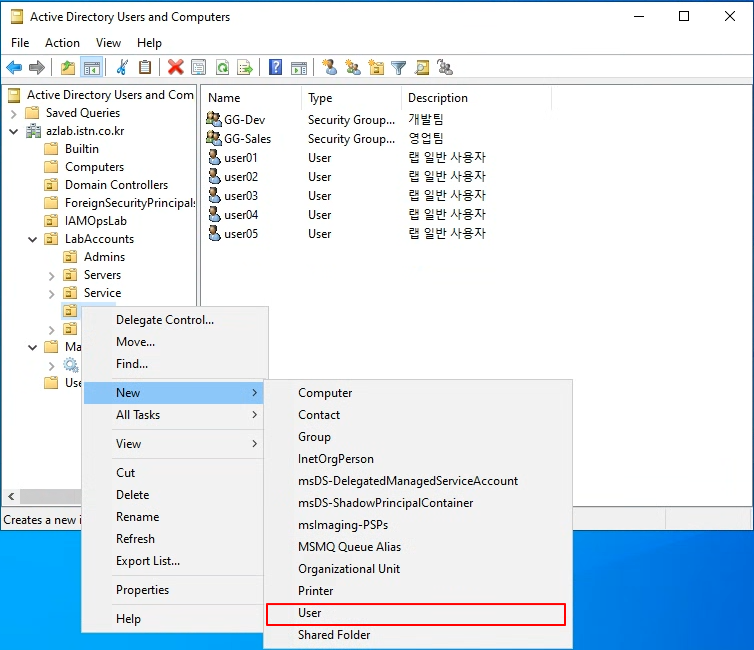The image size is (754, 650).
Task: Open the All Tasks submenu arrow
Action: coord(255,414)
